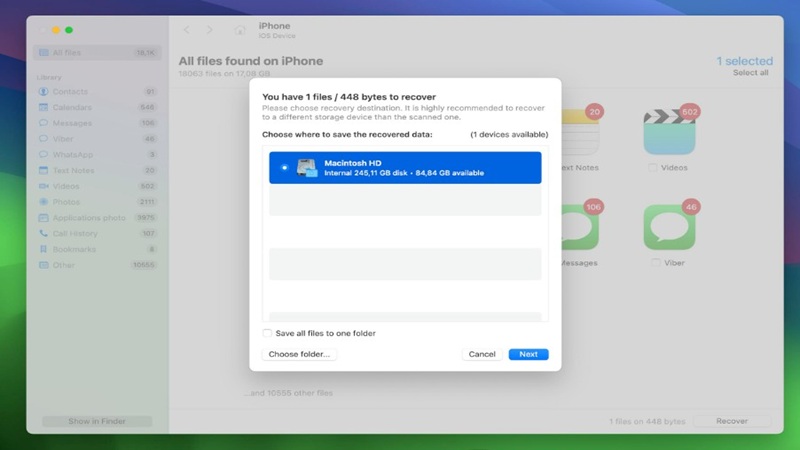Click the Recover button in main window
The height and width of the screenshot is (450, 800).
pos(732,421)
